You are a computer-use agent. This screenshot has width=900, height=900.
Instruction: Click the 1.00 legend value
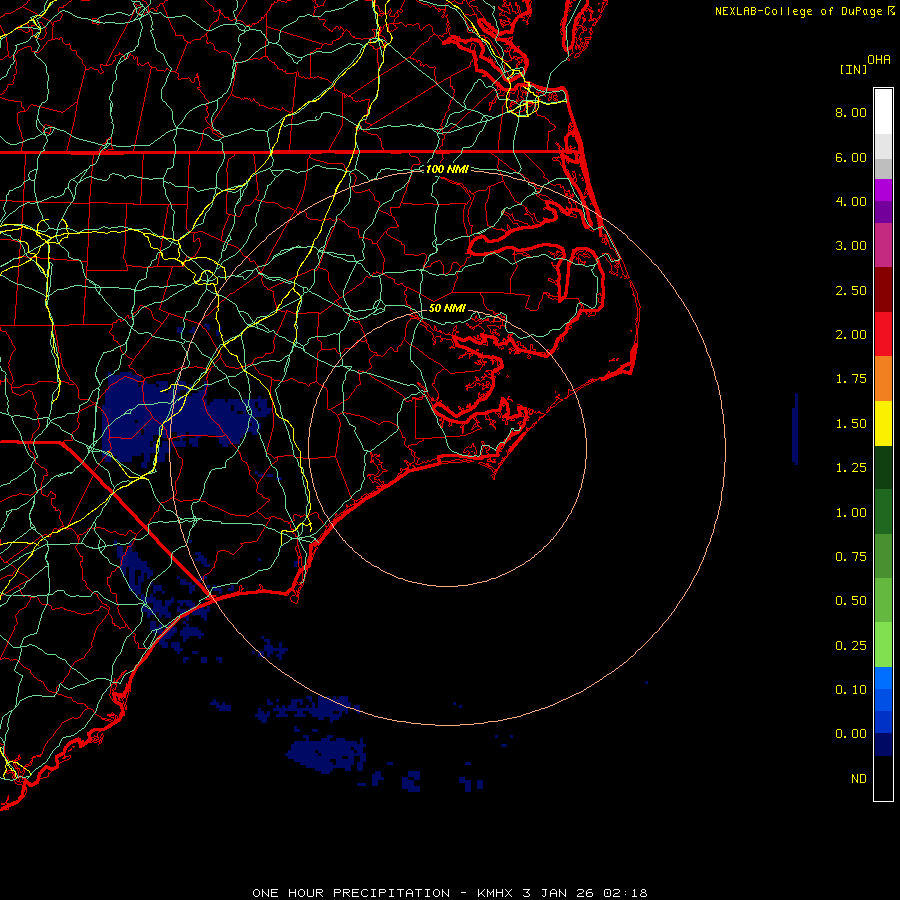851,513
